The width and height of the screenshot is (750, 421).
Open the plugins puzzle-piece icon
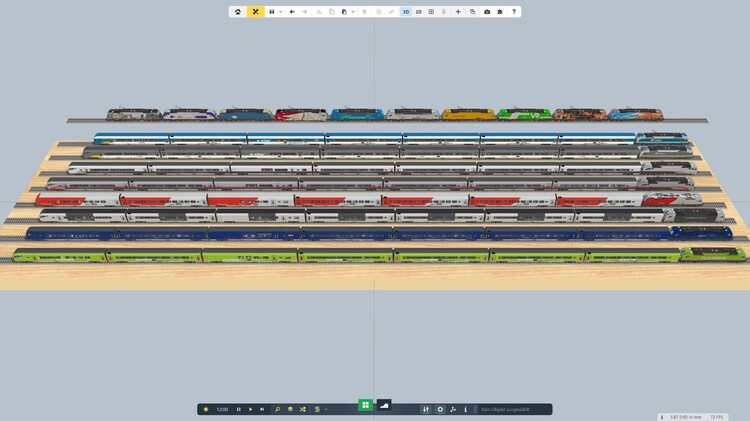pyautogui.click(x=500, y=11)
